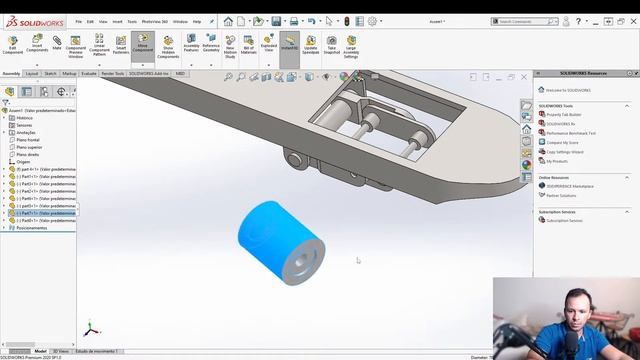The image size is (640, 360).
Task: Start a New Motion Study
Action: (230, 47)
